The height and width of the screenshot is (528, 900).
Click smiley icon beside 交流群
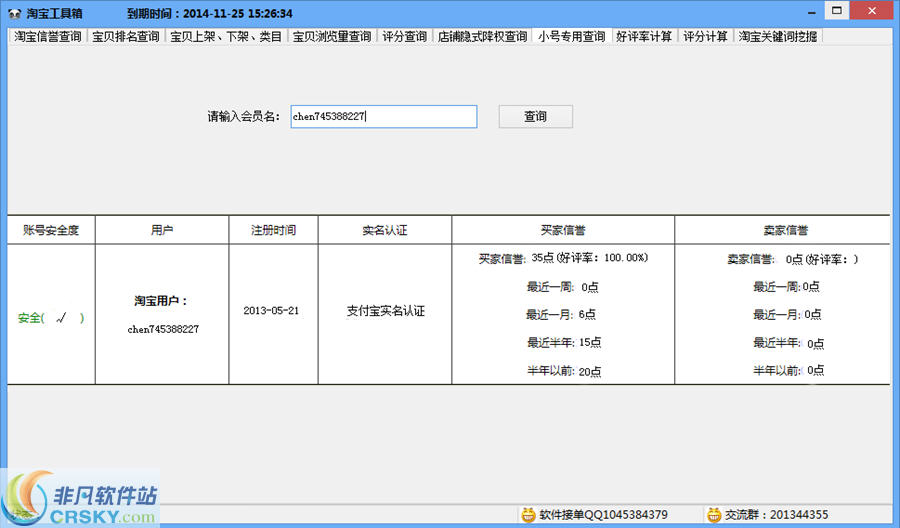pos(713,515)
